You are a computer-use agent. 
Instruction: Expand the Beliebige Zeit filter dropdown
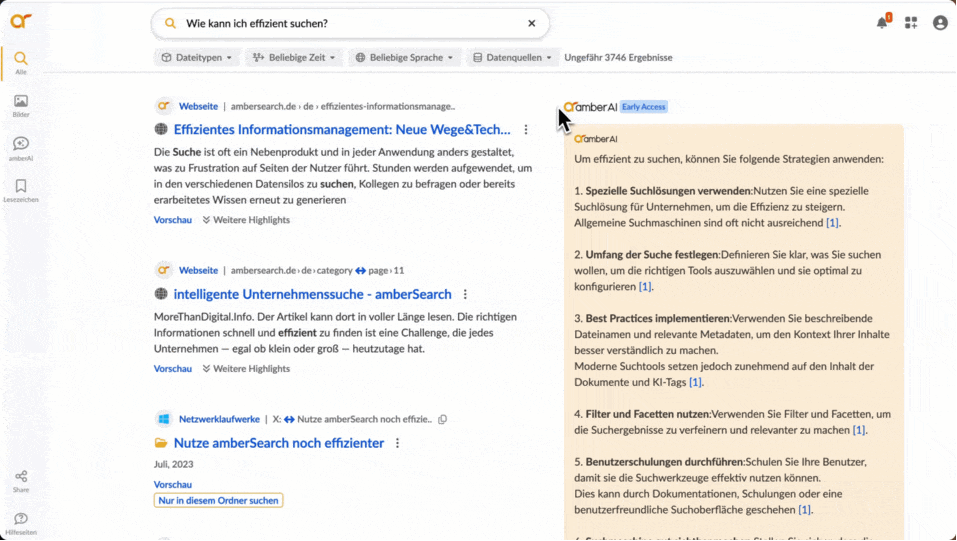[294, 57]
